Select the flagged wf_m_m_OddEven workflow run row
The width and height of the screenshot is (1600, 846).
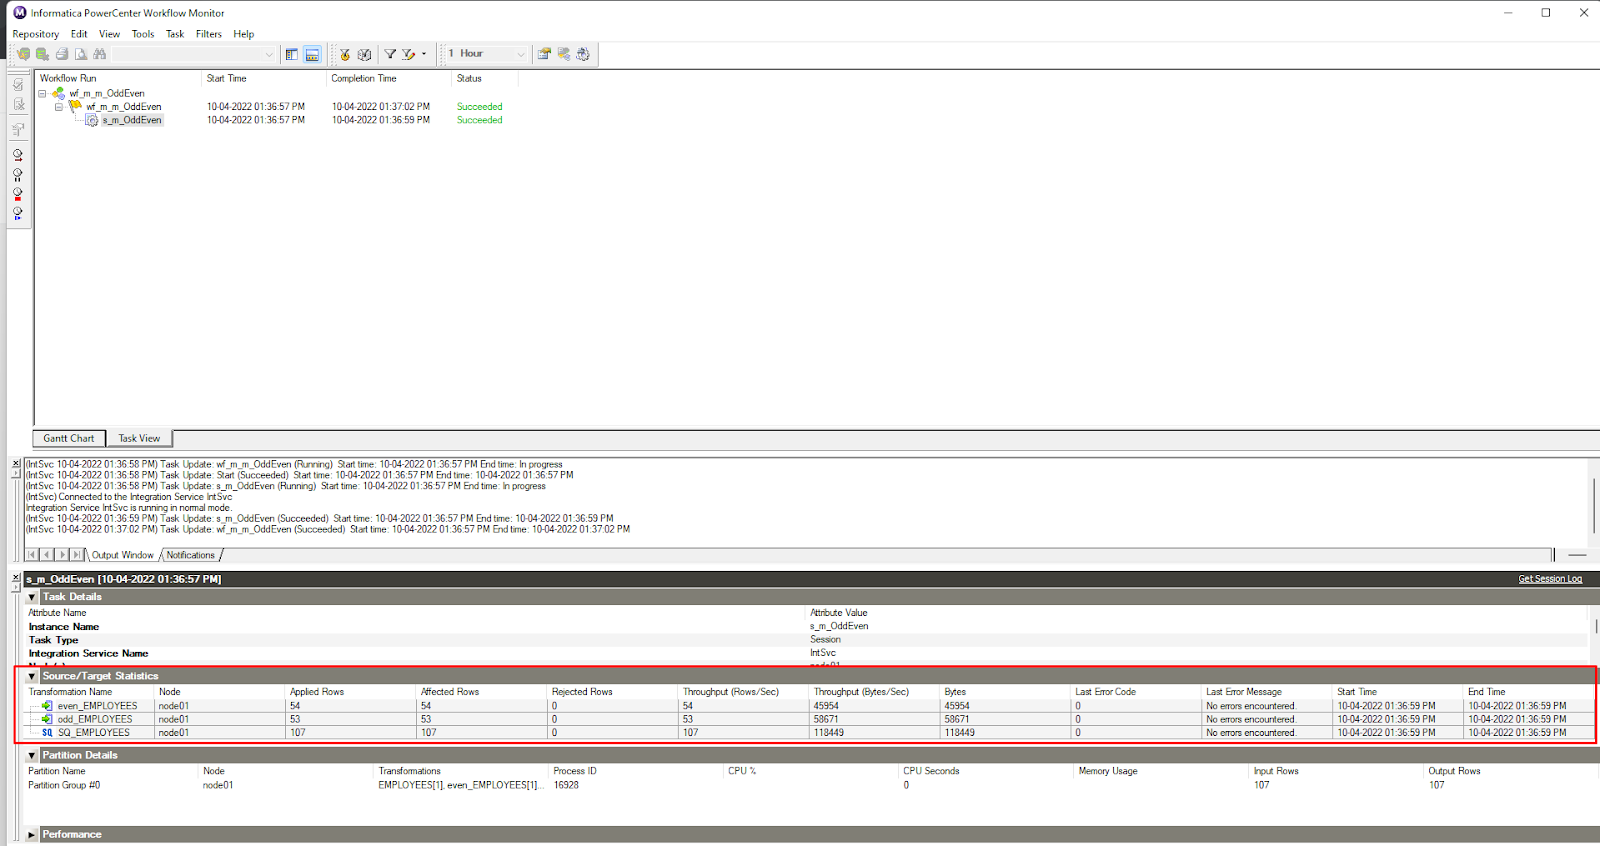coord(123,106)
